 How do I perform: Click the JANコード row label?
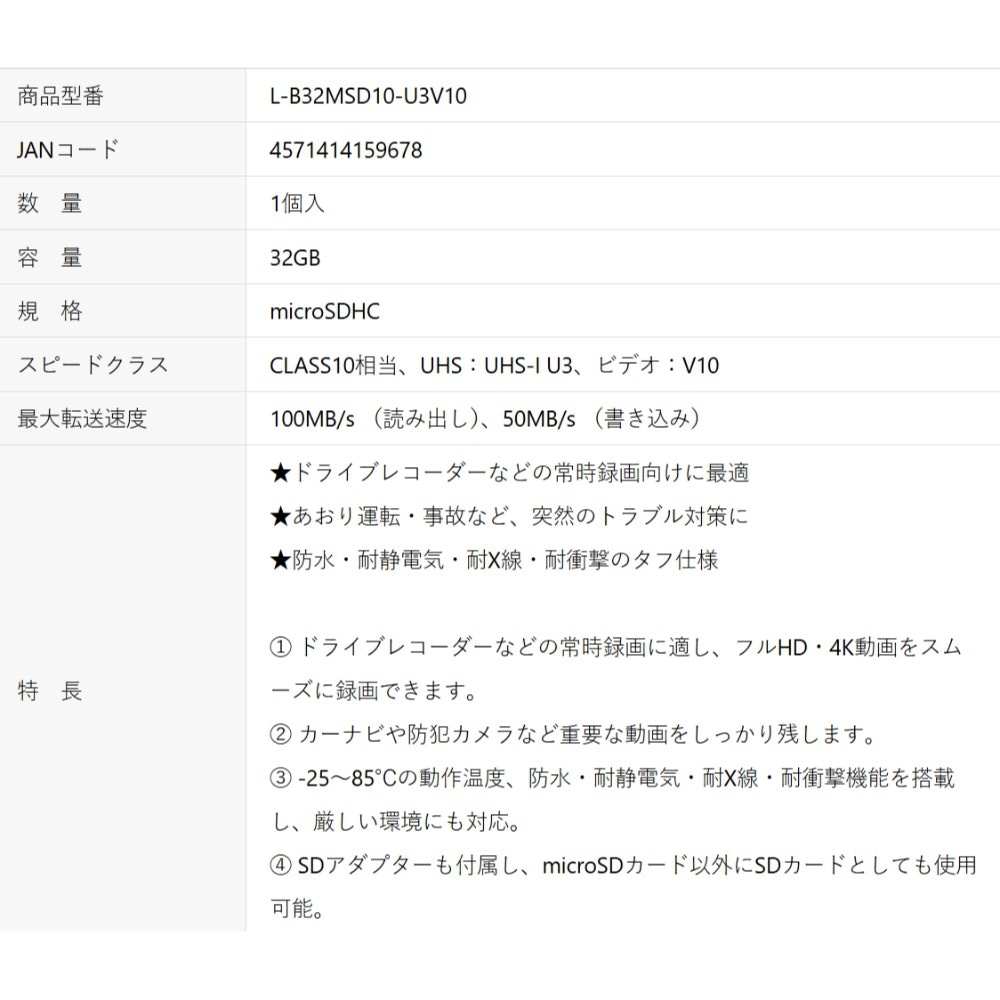tap(68, 151)
